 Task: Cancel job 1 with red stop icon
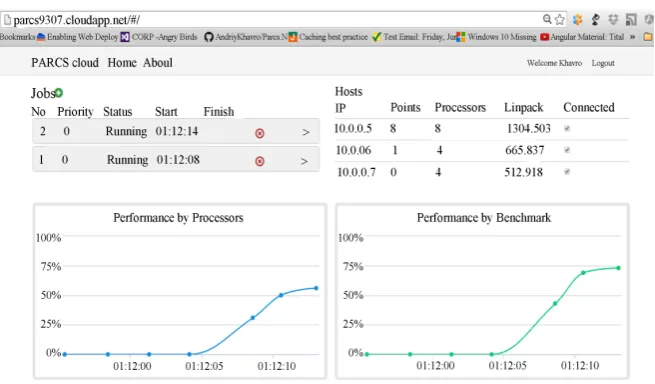pyautogui.click(x=259, y=161)
